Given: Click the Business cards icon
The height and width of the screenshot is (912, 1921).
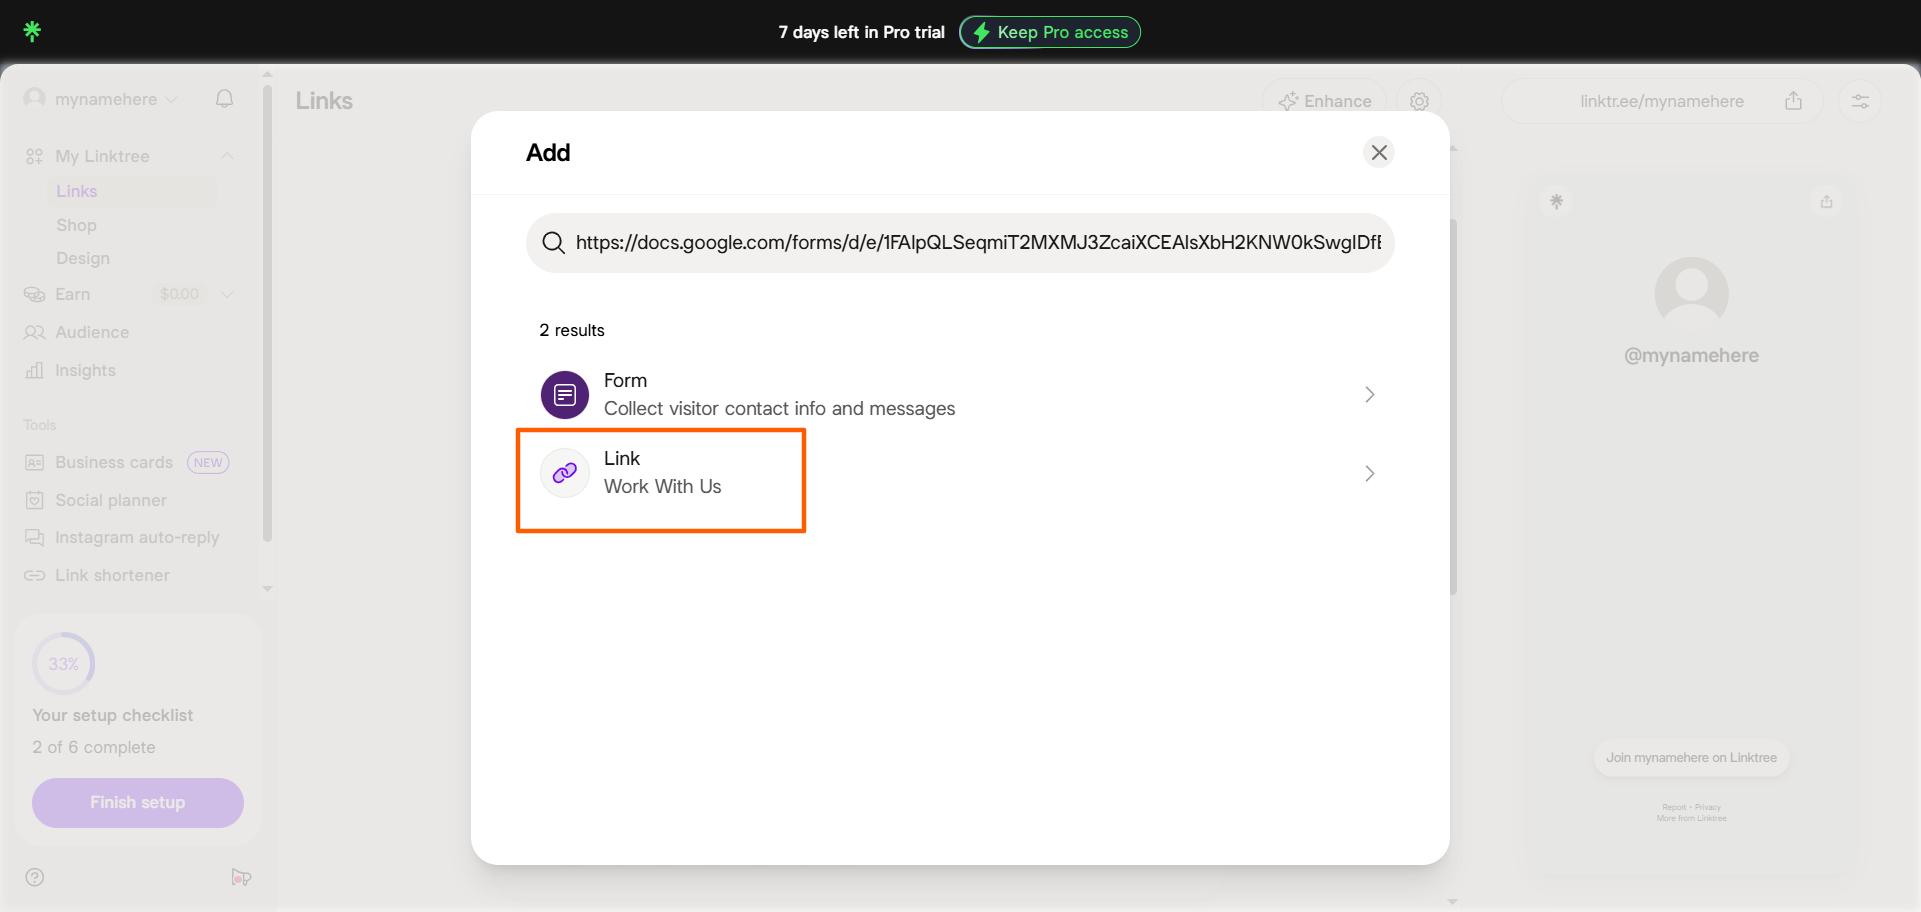Looking at the screenshot, I should point(34,462).
